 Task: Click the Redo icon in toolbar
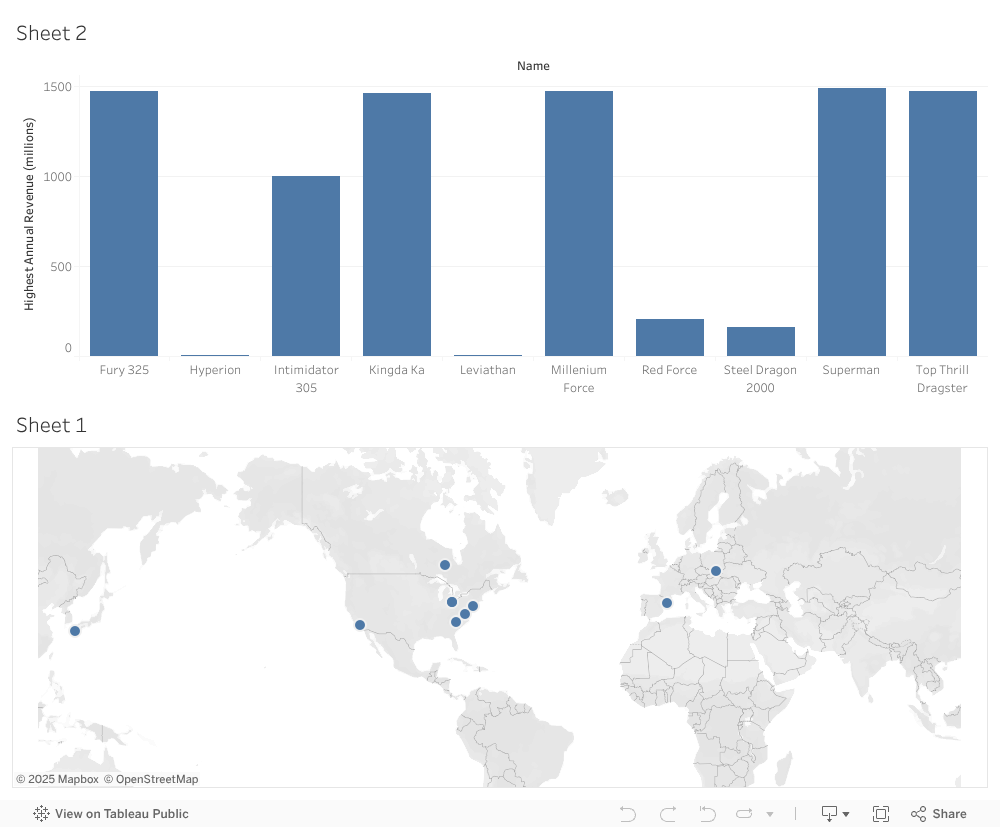[x=668, y=814]
